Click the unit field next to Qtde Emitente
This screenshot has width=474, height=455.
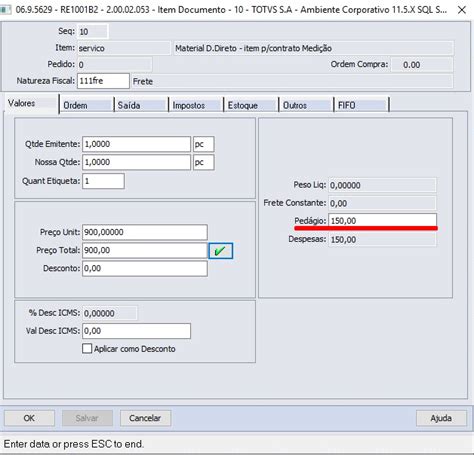point(204,144)
